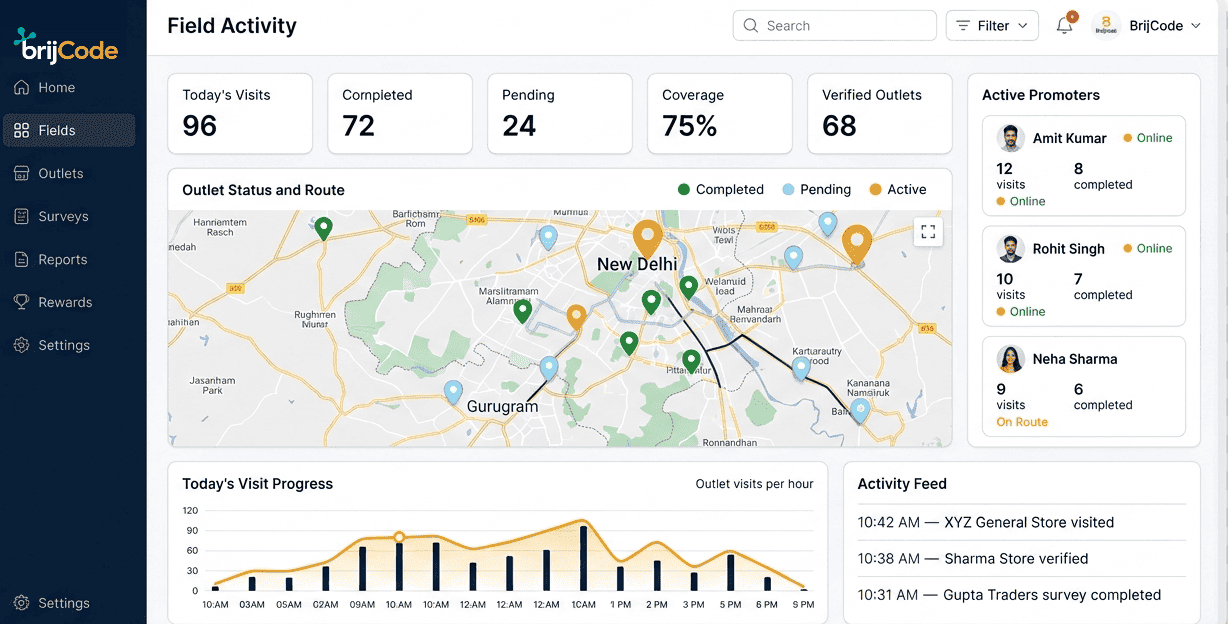
Task: Click the green completed pin near Hanriemtem Rasch
Action: [323, 229]
